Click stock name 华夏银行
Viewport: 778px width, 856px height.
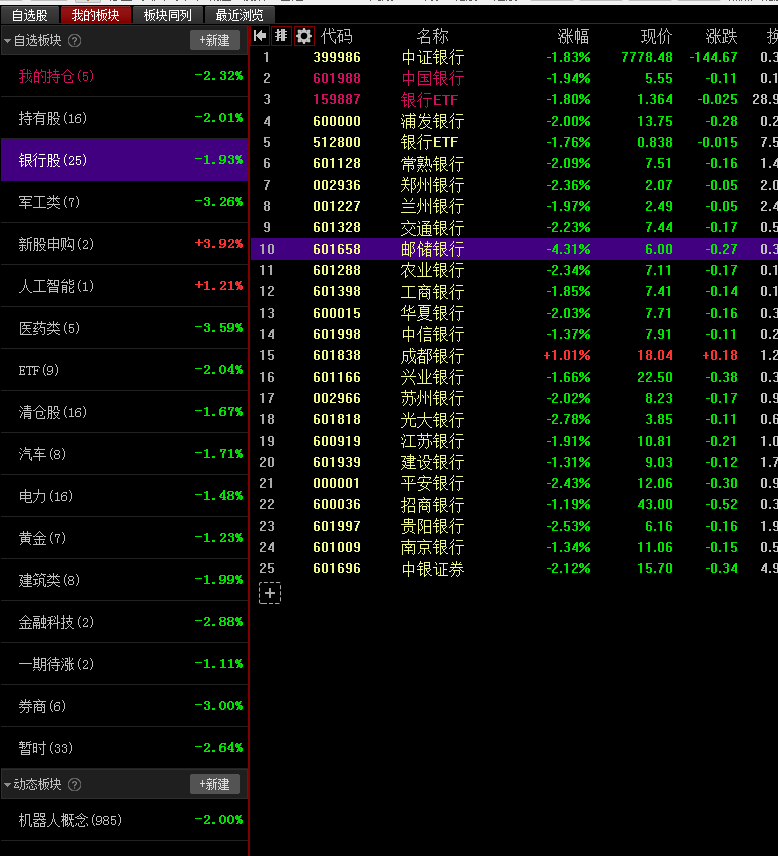432,313
